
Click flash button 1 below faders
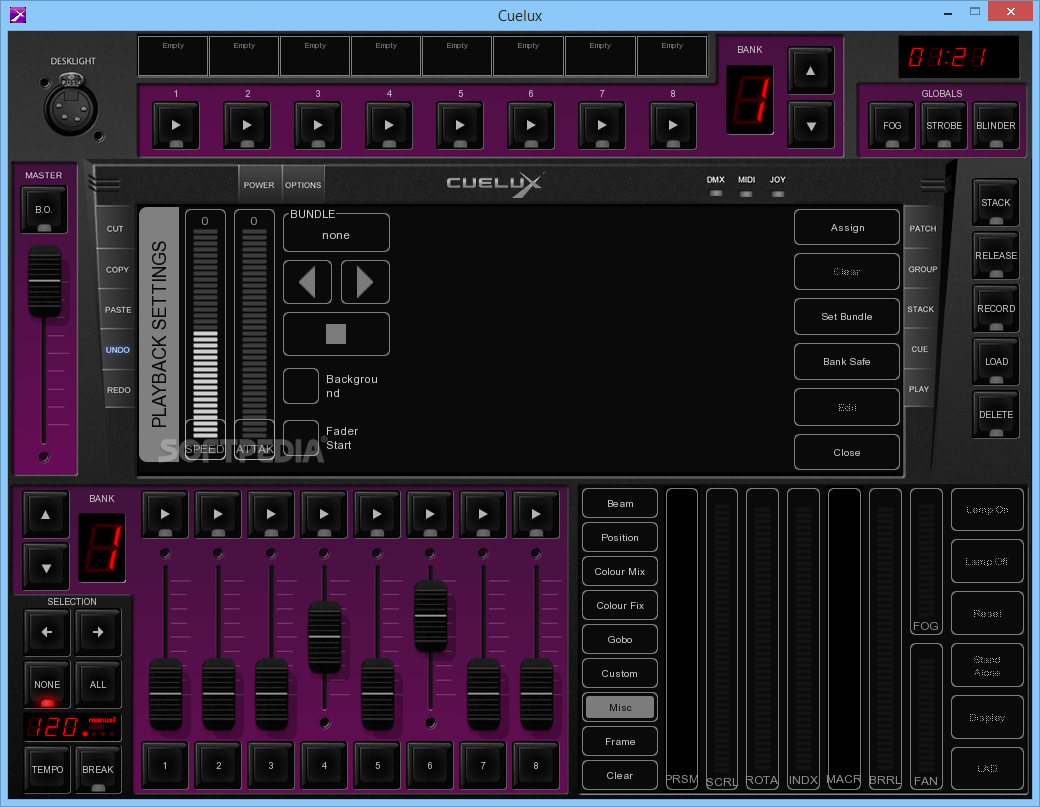165,766
